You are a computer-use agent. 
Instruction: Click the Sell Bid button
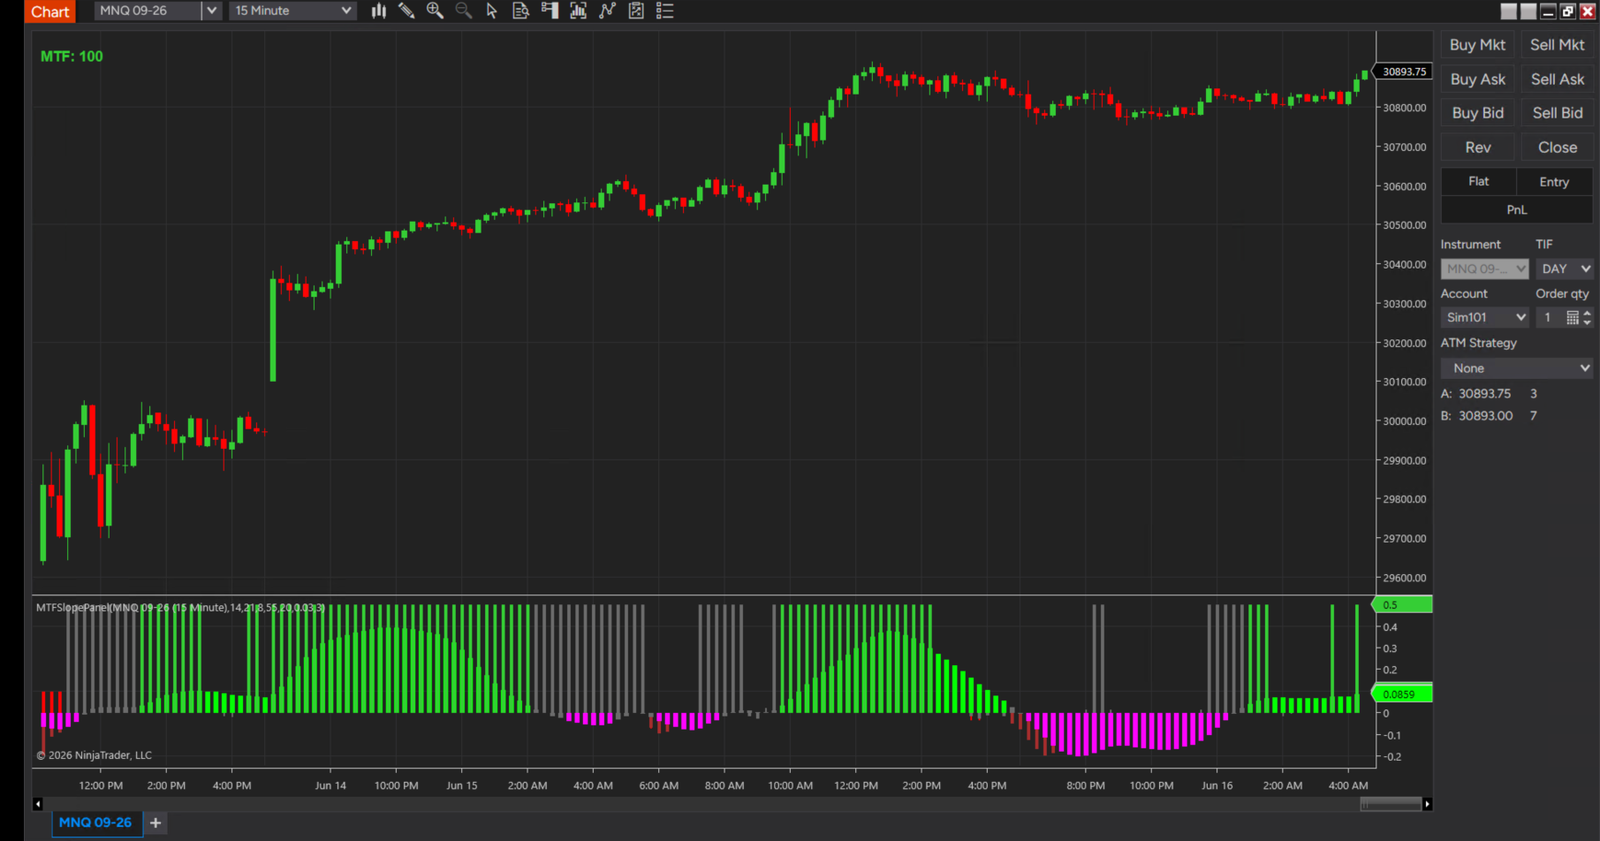coord(1557,113)
